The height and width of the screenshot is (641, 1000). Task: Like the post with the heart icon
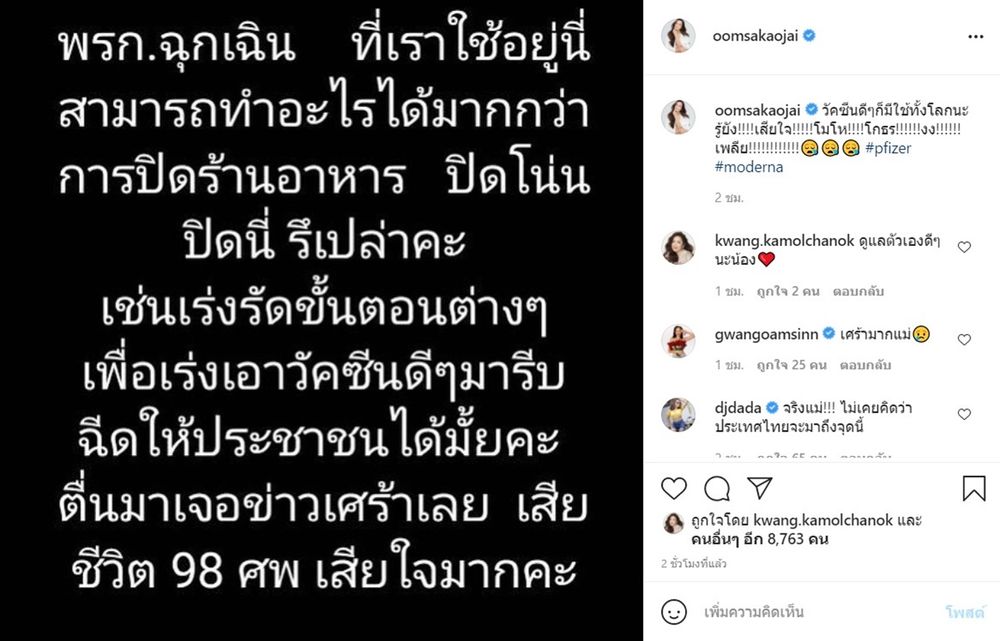tap(674, 489)
